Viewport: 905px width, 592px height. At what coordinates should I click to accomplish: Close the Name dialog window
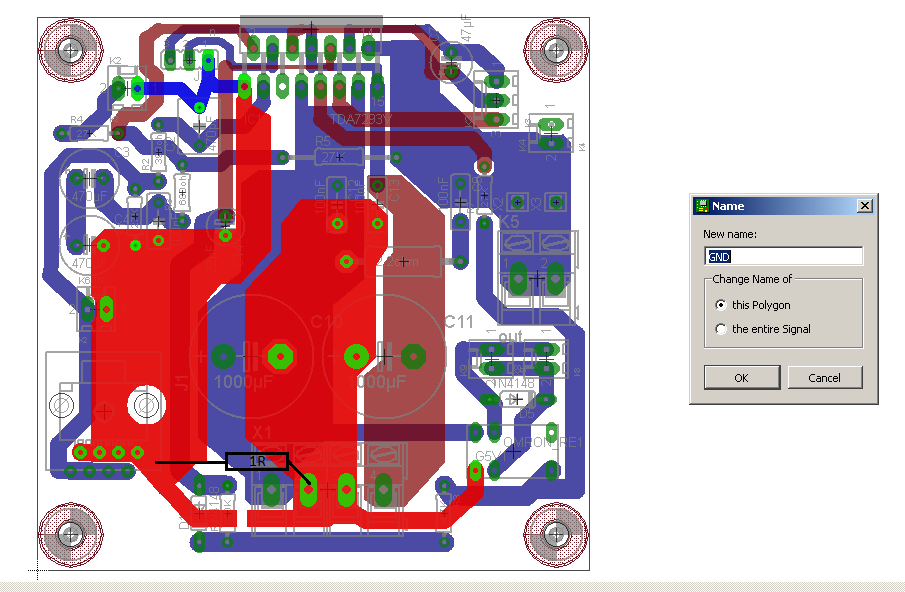(865, 206)
